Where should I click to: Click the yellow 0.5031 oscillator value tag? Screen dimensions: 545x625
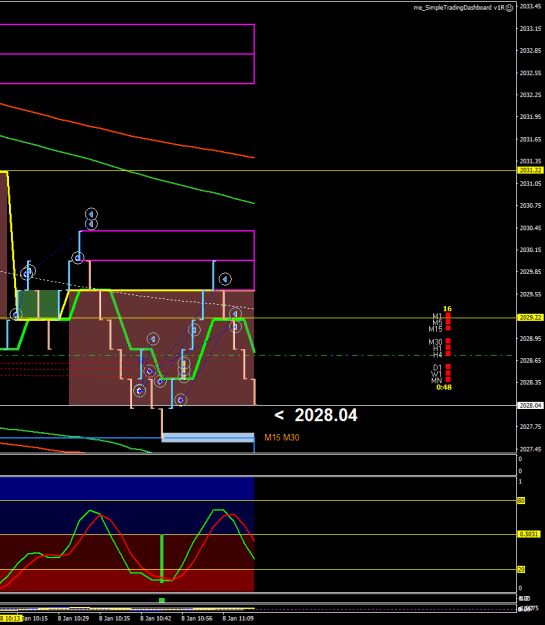[529, 534]
